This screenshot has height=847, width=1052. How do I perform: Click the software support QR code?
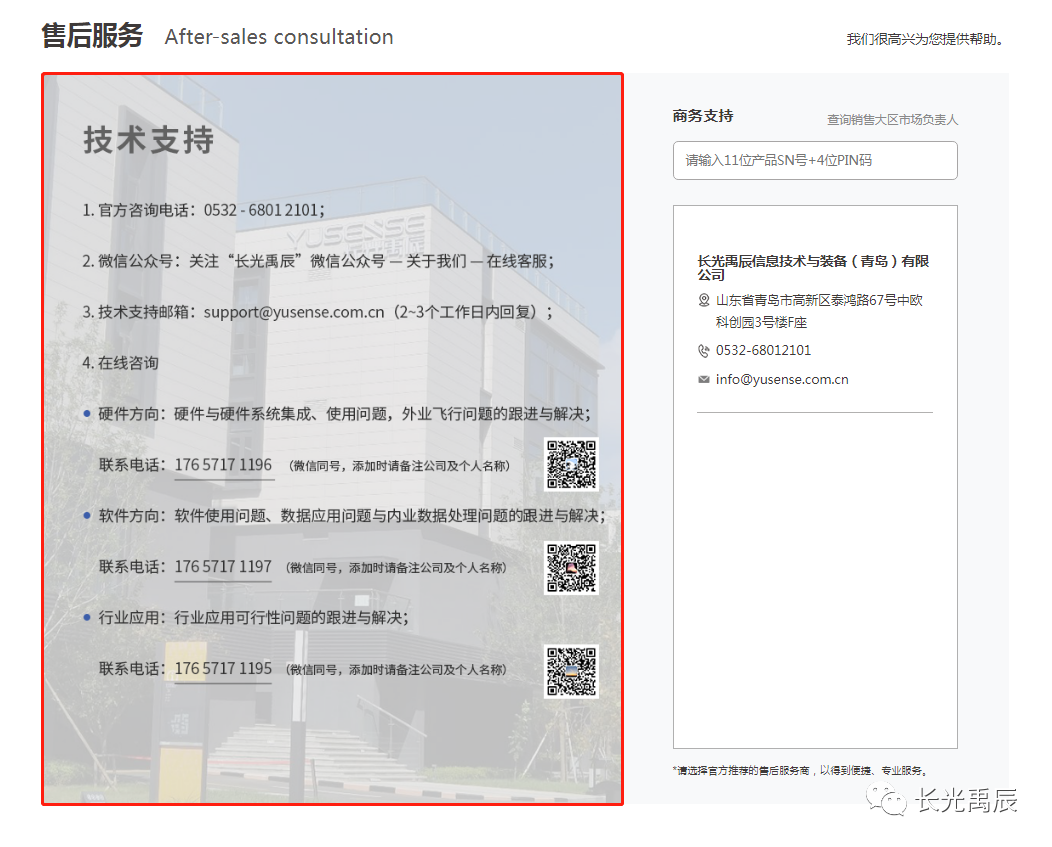tap(571, 568)
